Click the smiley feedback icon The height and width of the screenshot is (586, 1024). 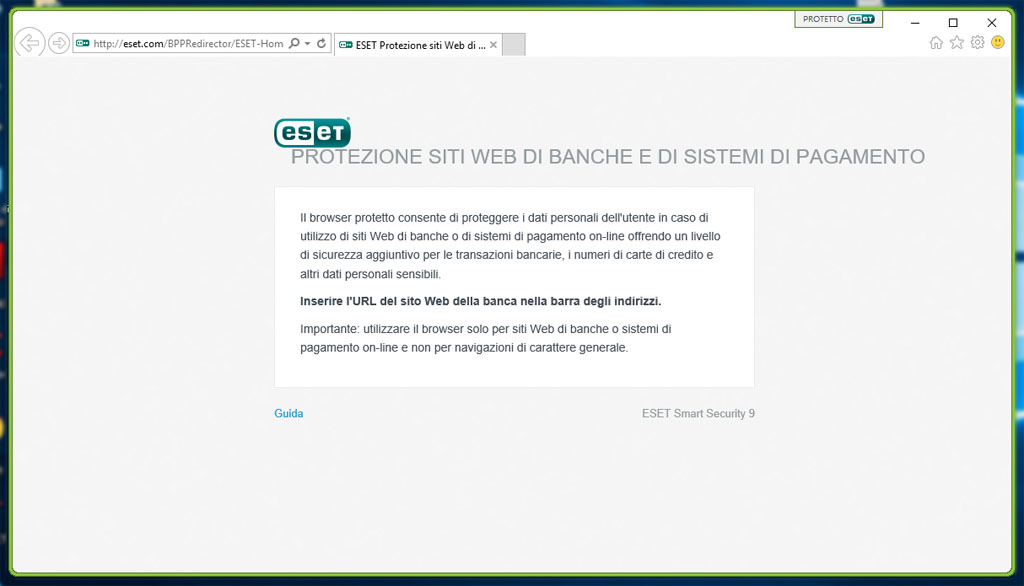tap(998, 42)
